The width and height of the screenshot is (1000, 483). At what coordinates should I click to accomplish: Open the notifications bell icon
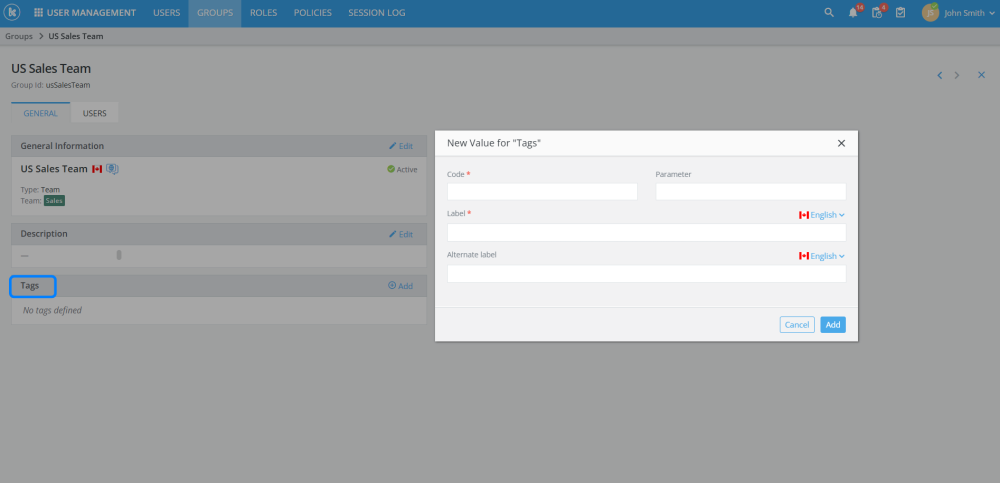coord(853,13)
